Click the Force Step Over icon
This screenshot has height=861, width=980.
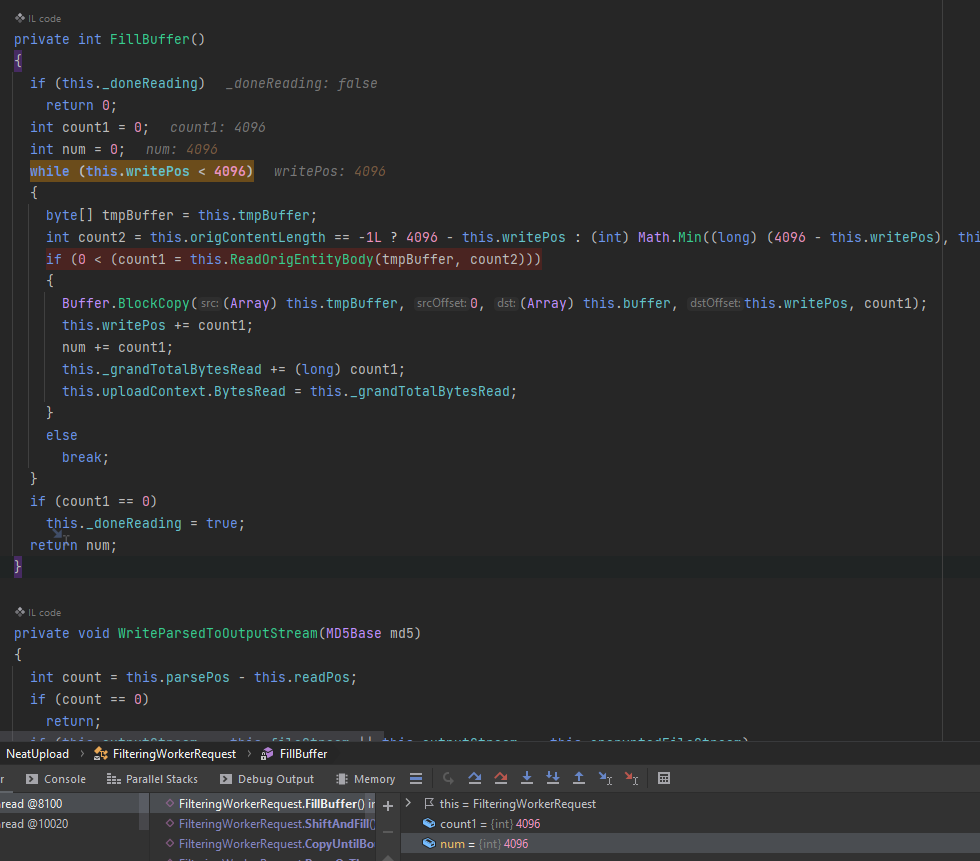[501, 778]
